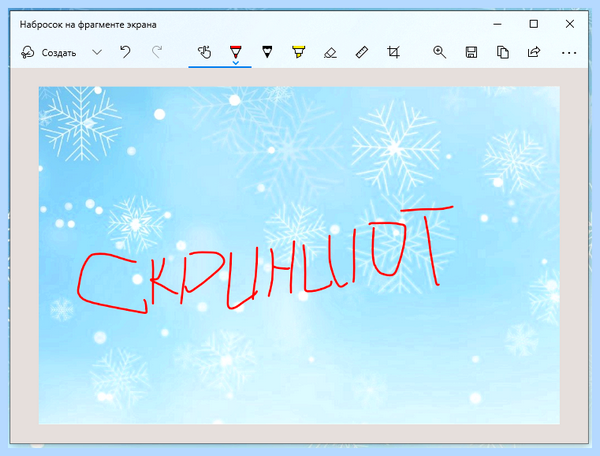Save the snip with floppy icon
The image size is (600, 456).
pyautogui.click(x=471, y=52)
